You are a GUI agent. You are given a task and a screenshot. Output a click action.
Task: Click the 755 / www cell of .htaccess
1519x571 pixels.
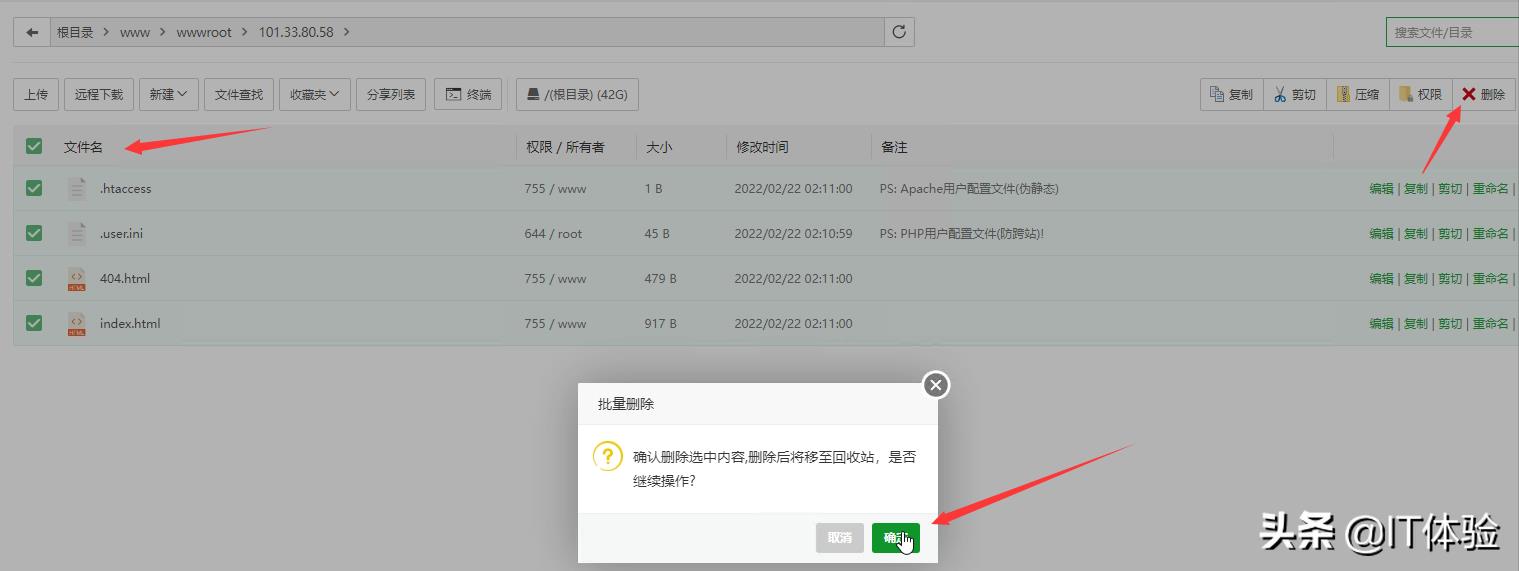[555, 188]
